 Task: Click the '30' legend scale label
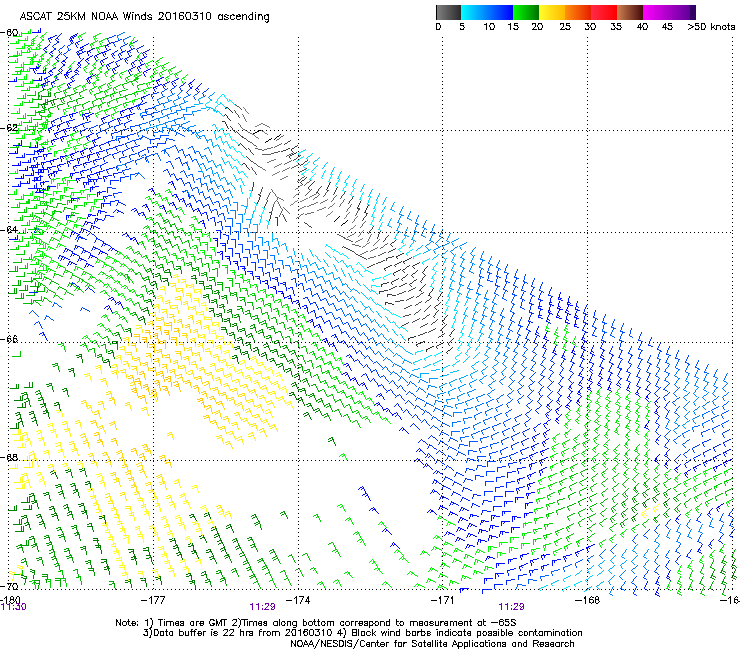590,27
